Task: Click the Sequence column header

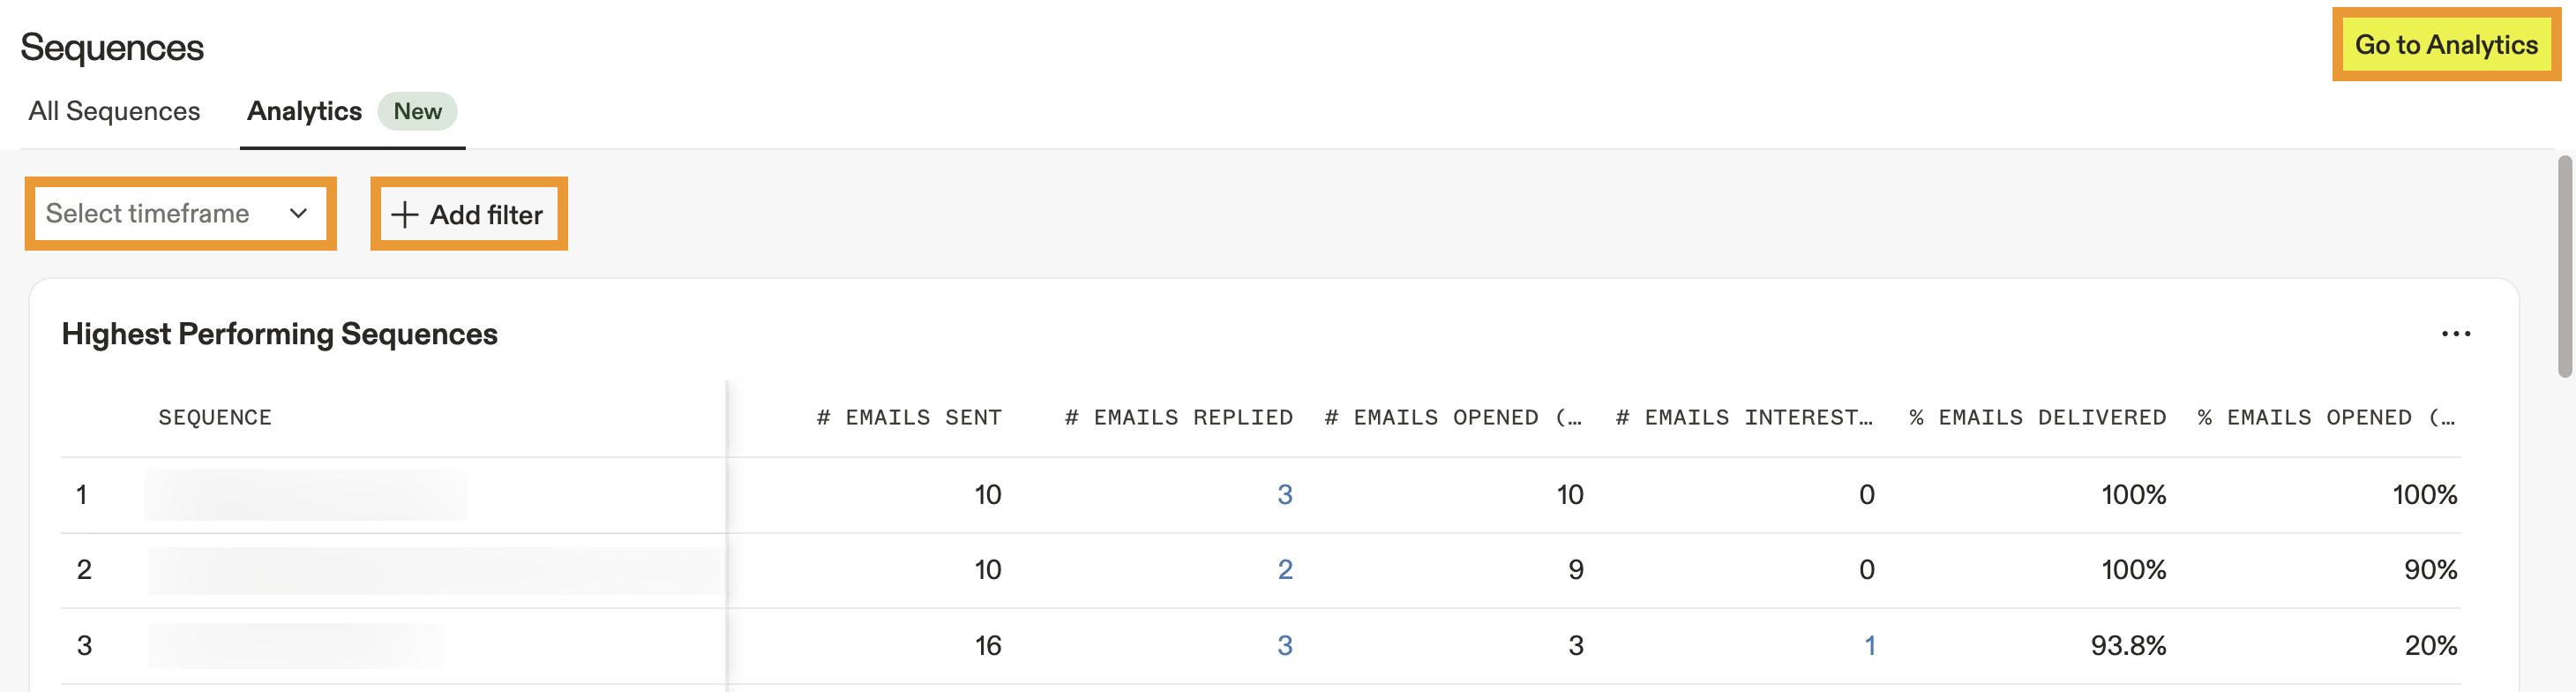Action: (215, 418)
